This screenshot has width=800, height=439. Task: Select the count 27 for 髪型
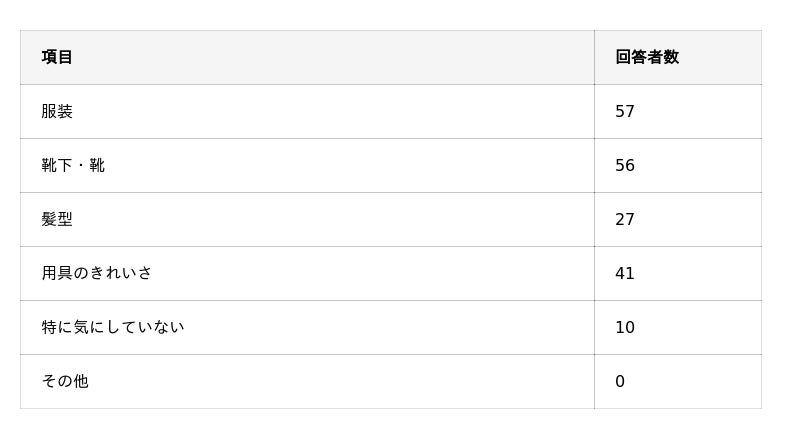click(x=625, y=220)
